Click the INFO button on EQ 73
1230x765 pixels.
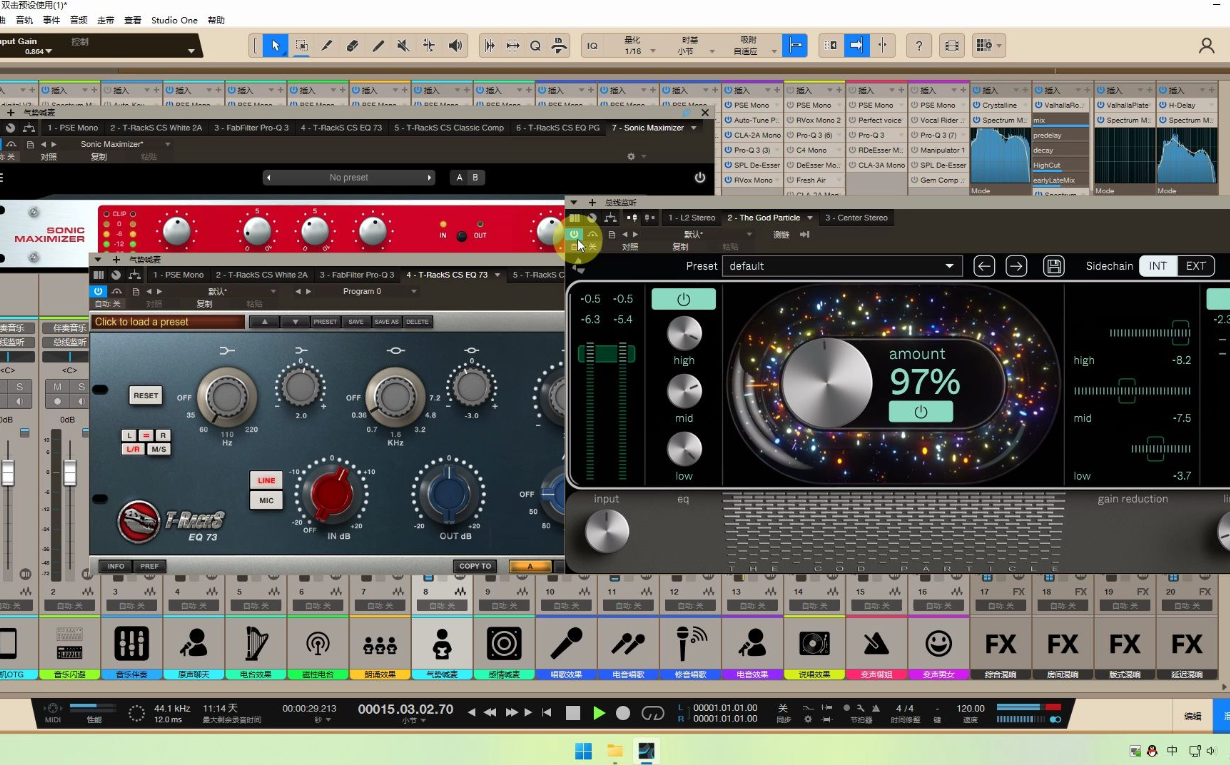116,566
